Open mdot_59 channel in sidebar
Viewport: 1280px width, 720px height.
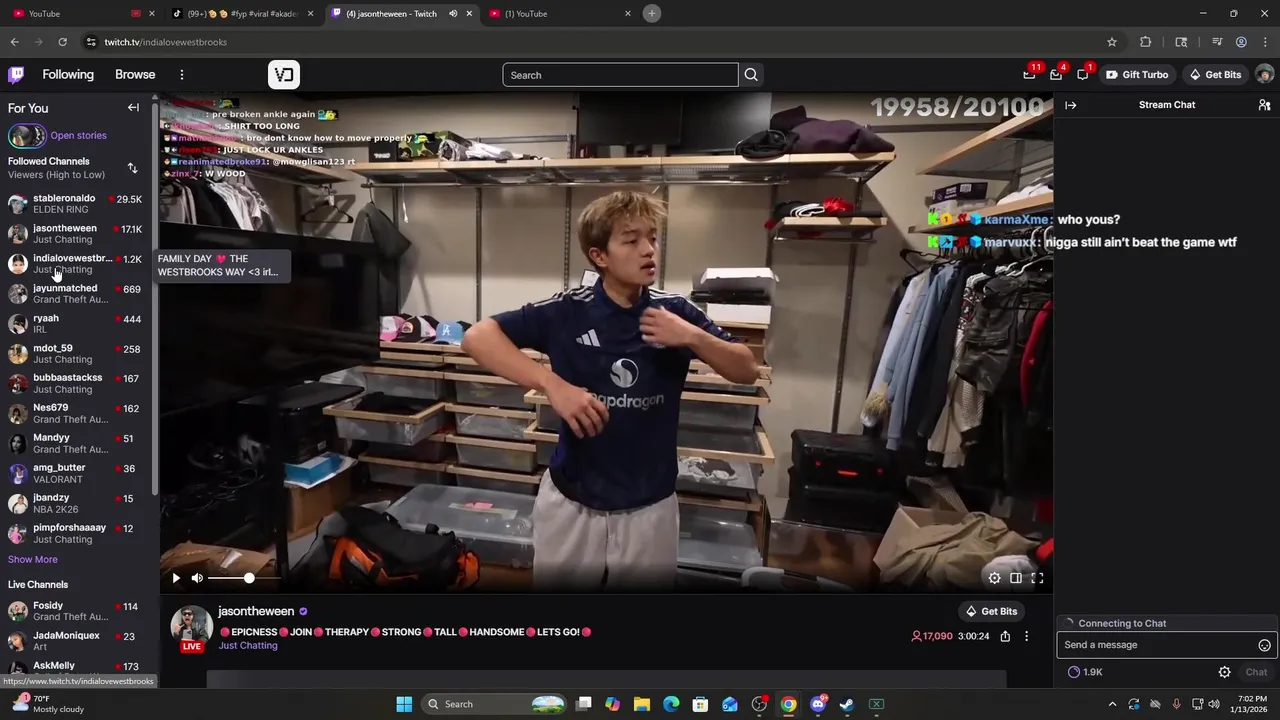pos(76,354)
